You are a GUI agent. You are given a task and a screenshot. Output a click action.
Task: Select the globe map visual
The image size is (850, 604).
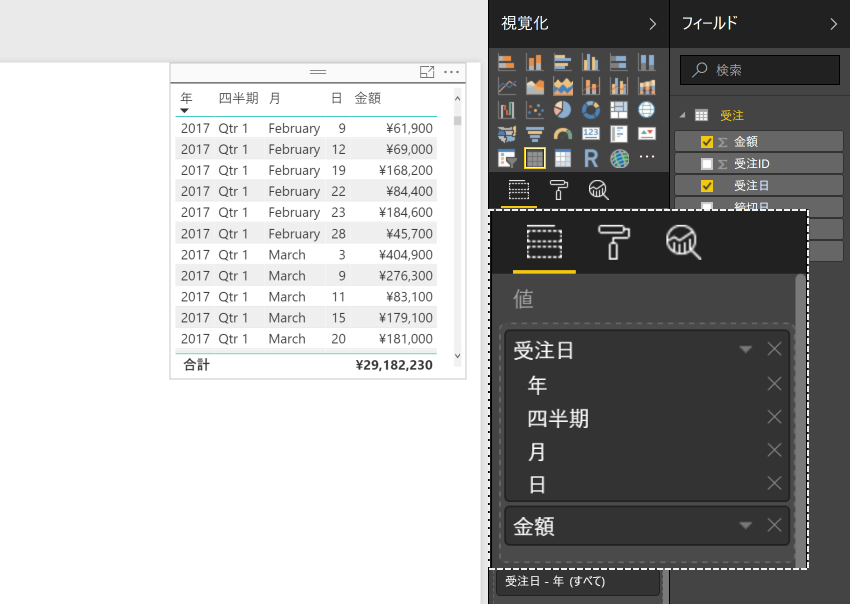click(646, 110)
